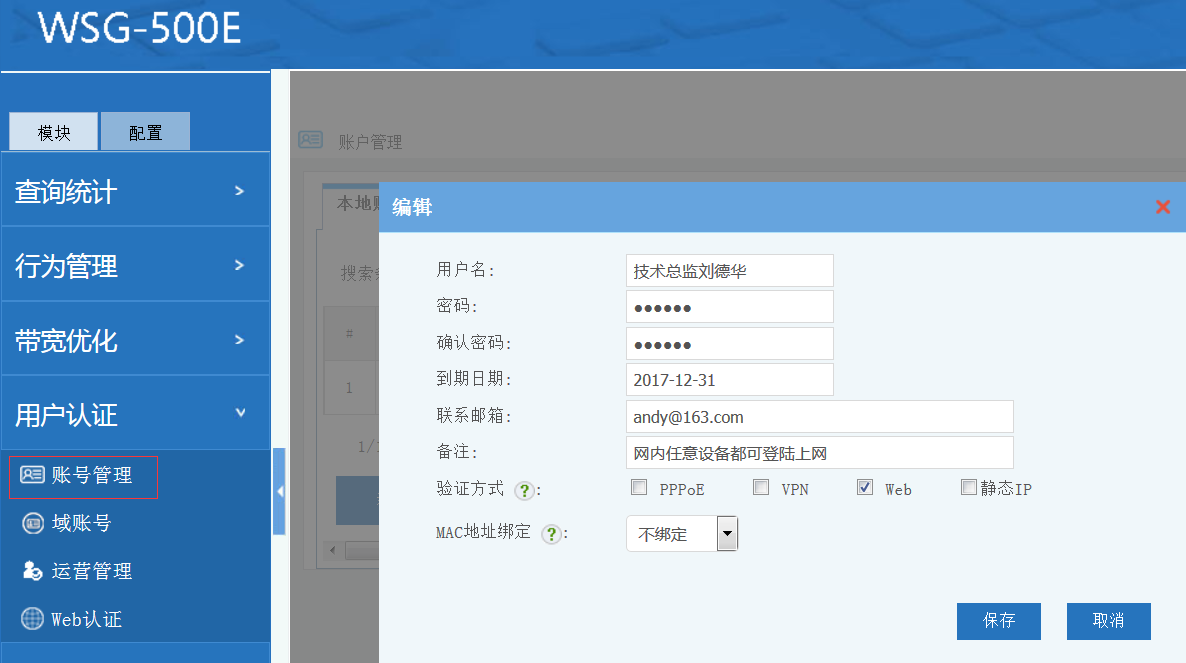Tick the 静态IP checkbox

pyautogui.click(x=968, y=488)
